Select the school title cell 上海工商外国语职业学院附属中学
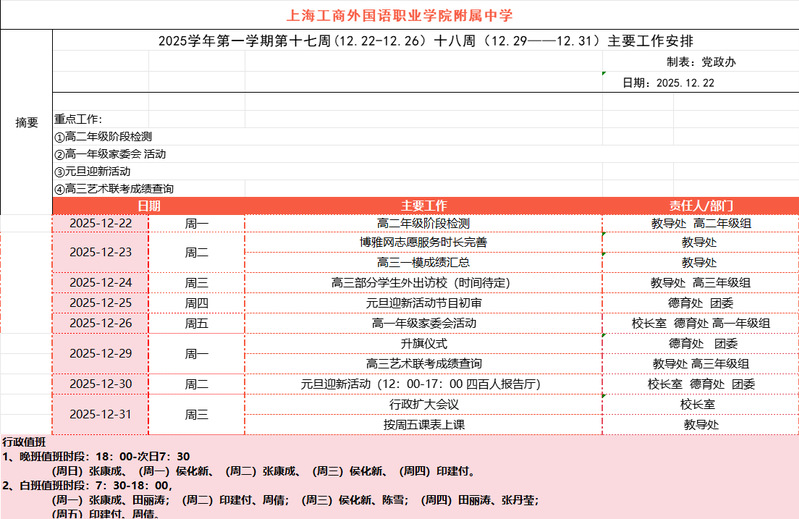This screenshot has width=799, height=519. pos(400,15)
